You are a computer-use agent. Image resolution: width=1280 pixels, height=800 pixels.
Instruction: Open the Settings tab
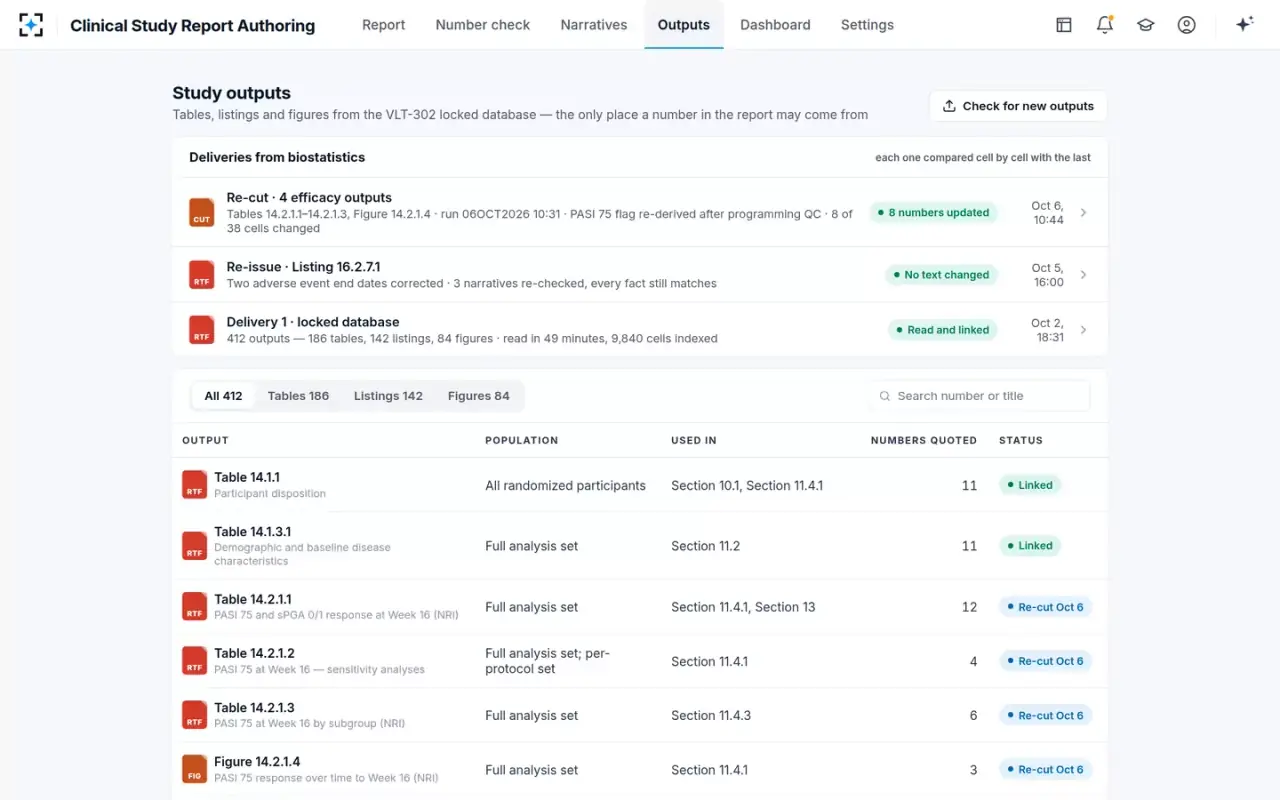point(867,25)
